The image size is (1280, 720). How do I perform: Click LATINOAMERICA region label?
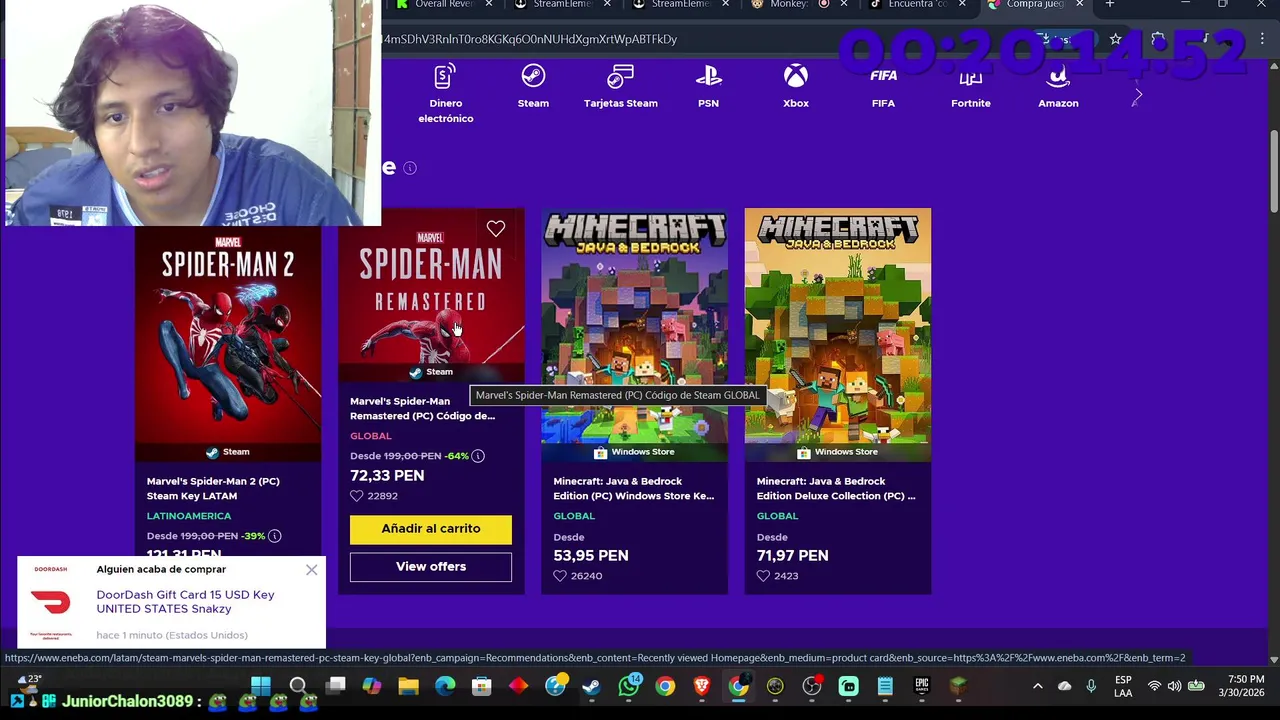pos(189,516)
